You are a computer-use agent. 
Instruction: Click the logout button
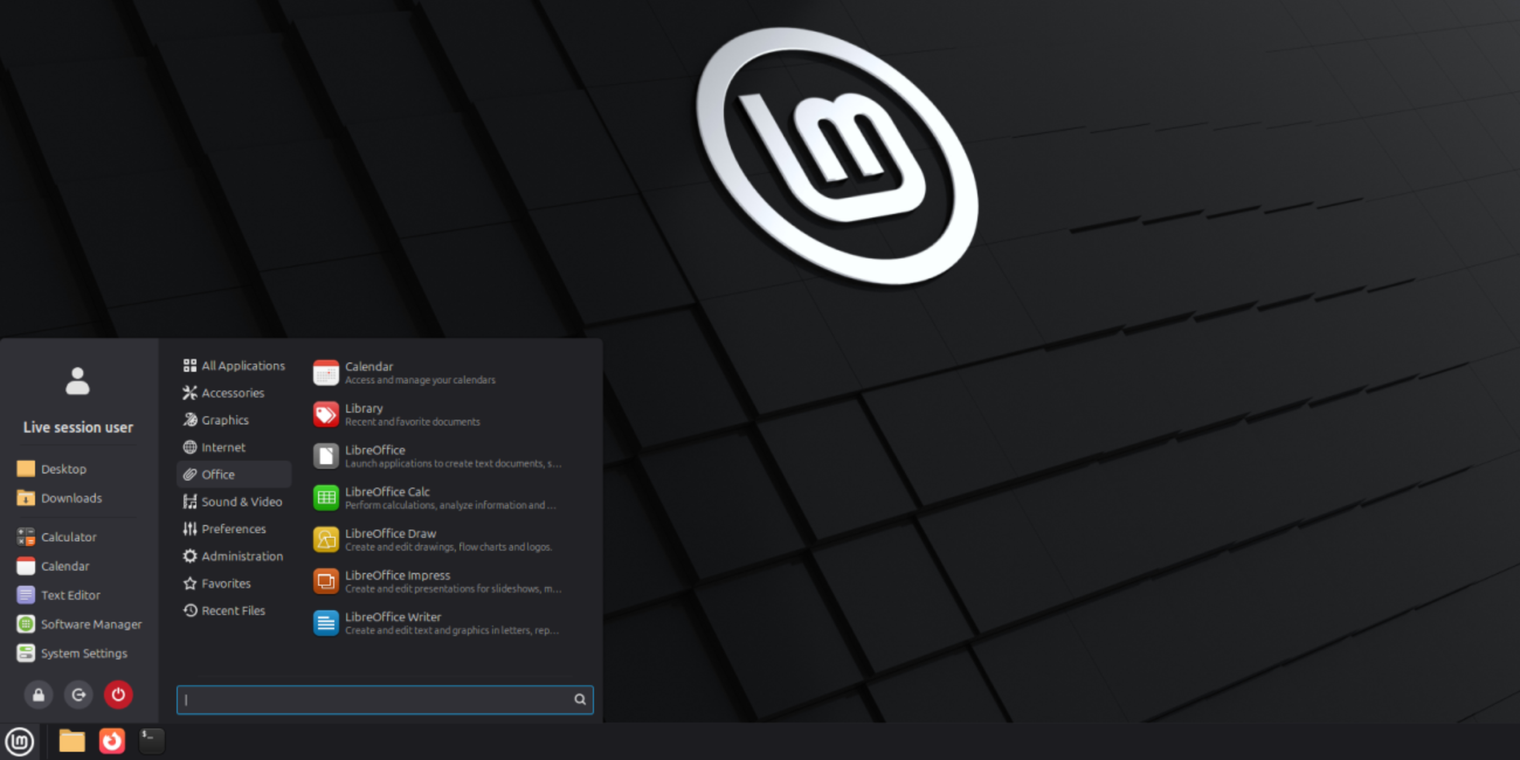click(x=78, y=694)
